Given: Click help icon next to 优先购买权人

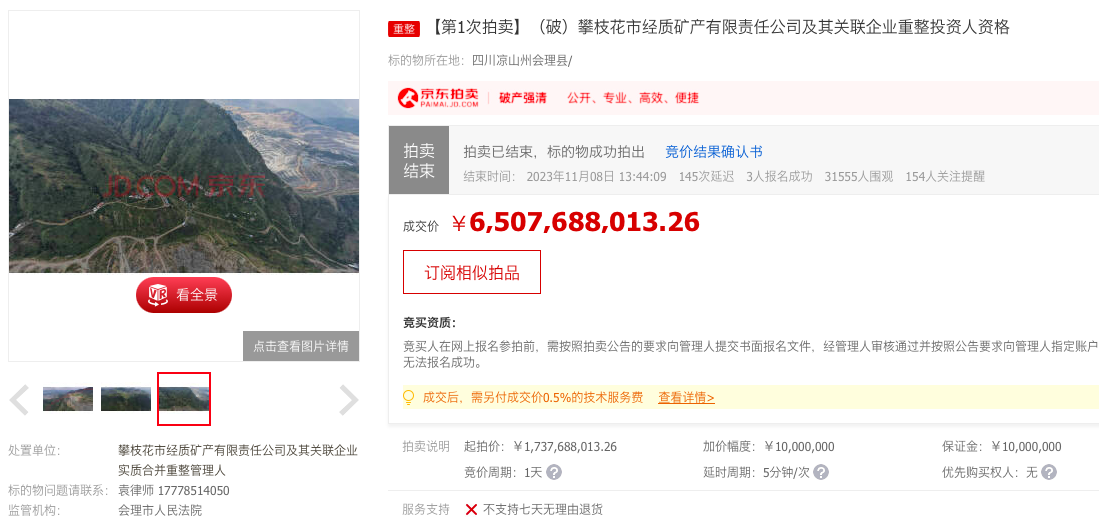Looking at the screenshot, I should point(1049,472).
